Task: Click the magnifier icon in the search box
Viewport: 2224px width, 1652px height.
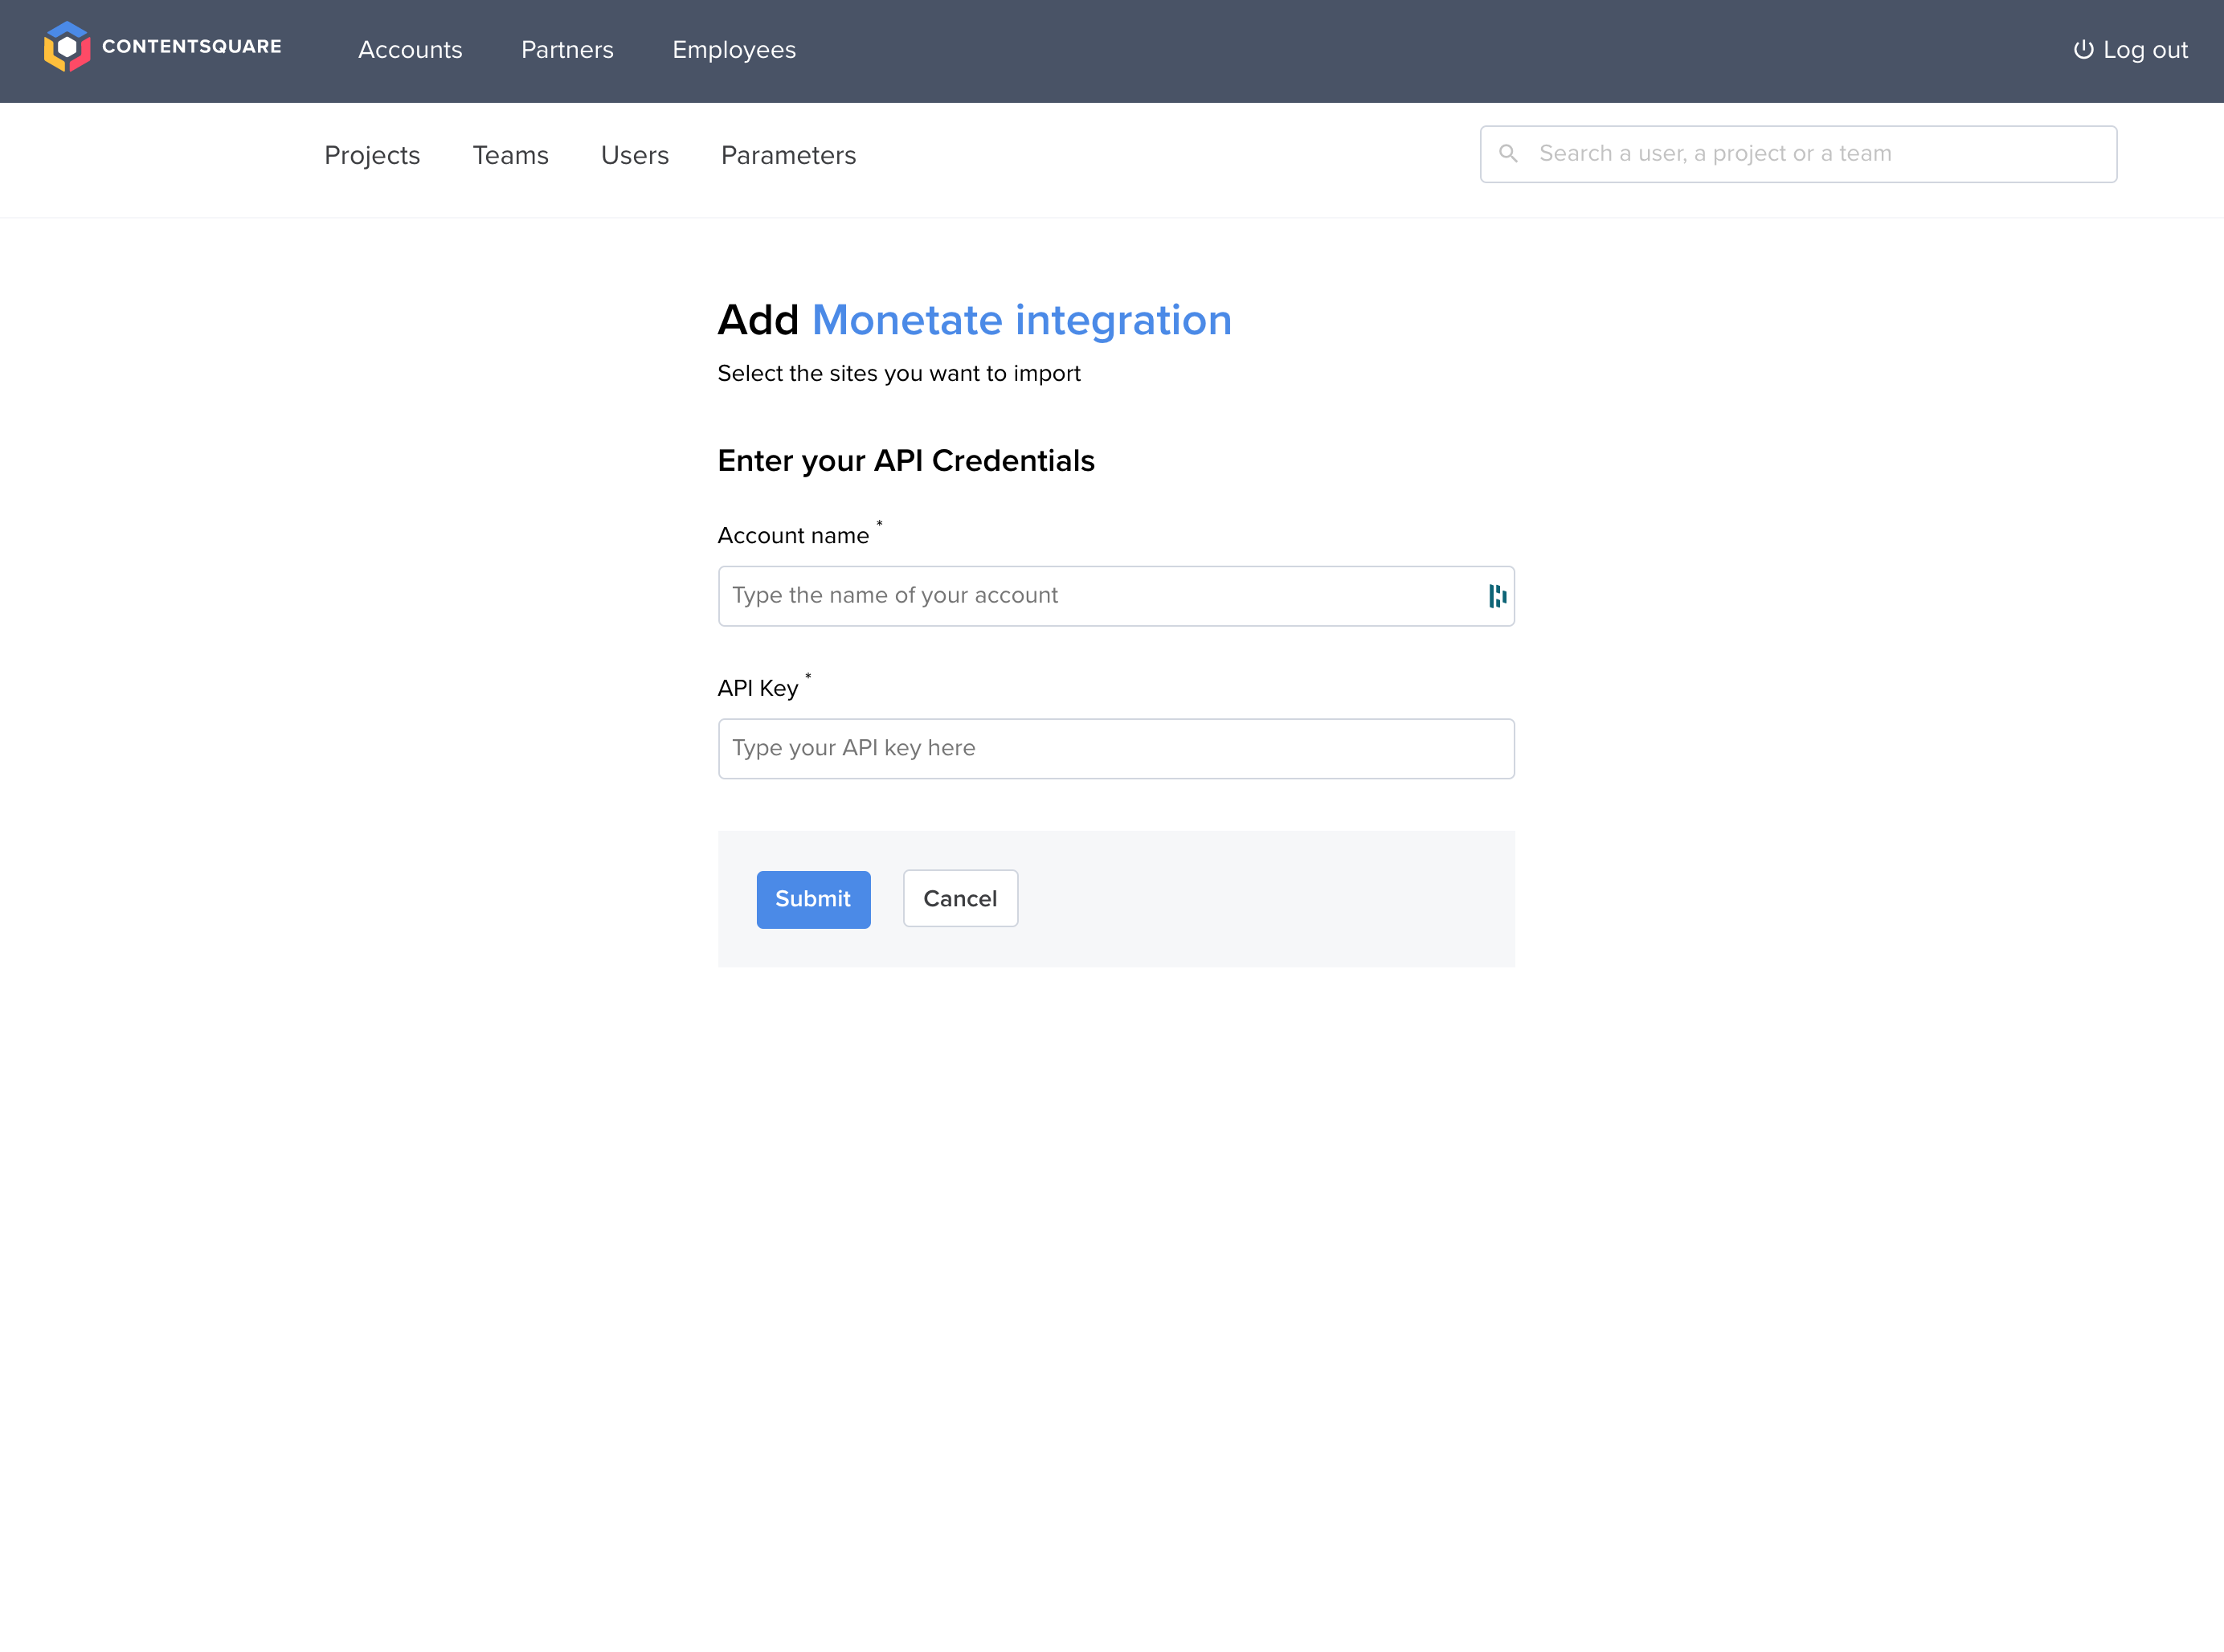Action: [x=1509, y=153]
